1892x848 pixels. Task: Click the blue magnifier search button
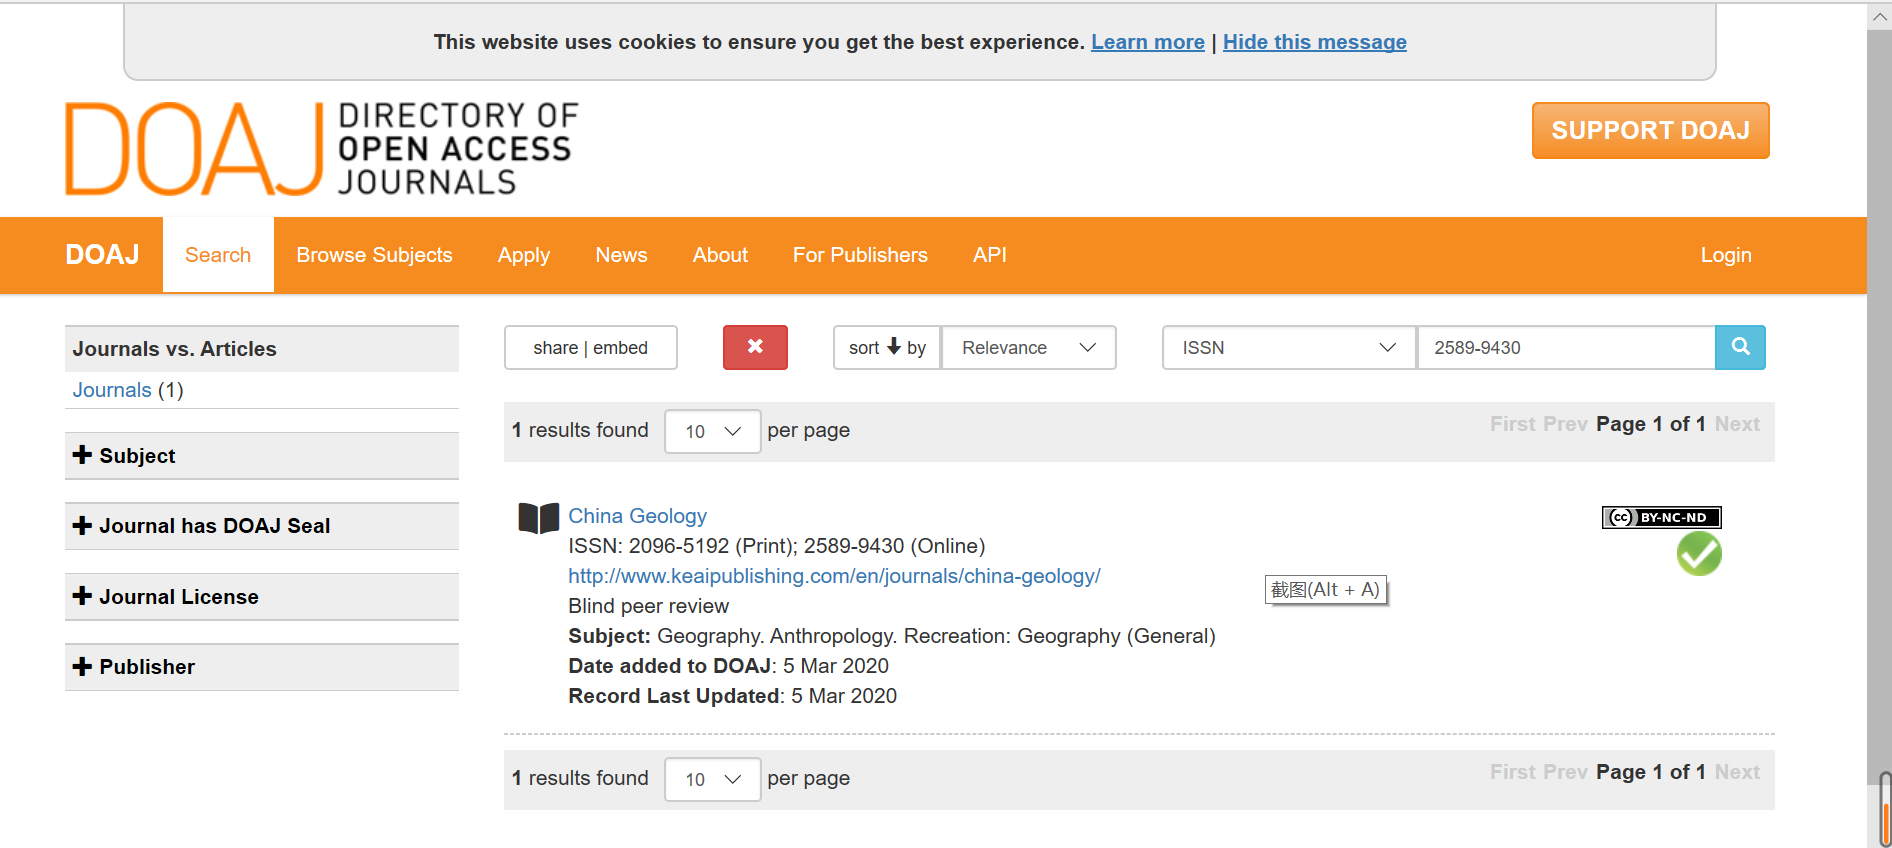(x=1740, y=347)
